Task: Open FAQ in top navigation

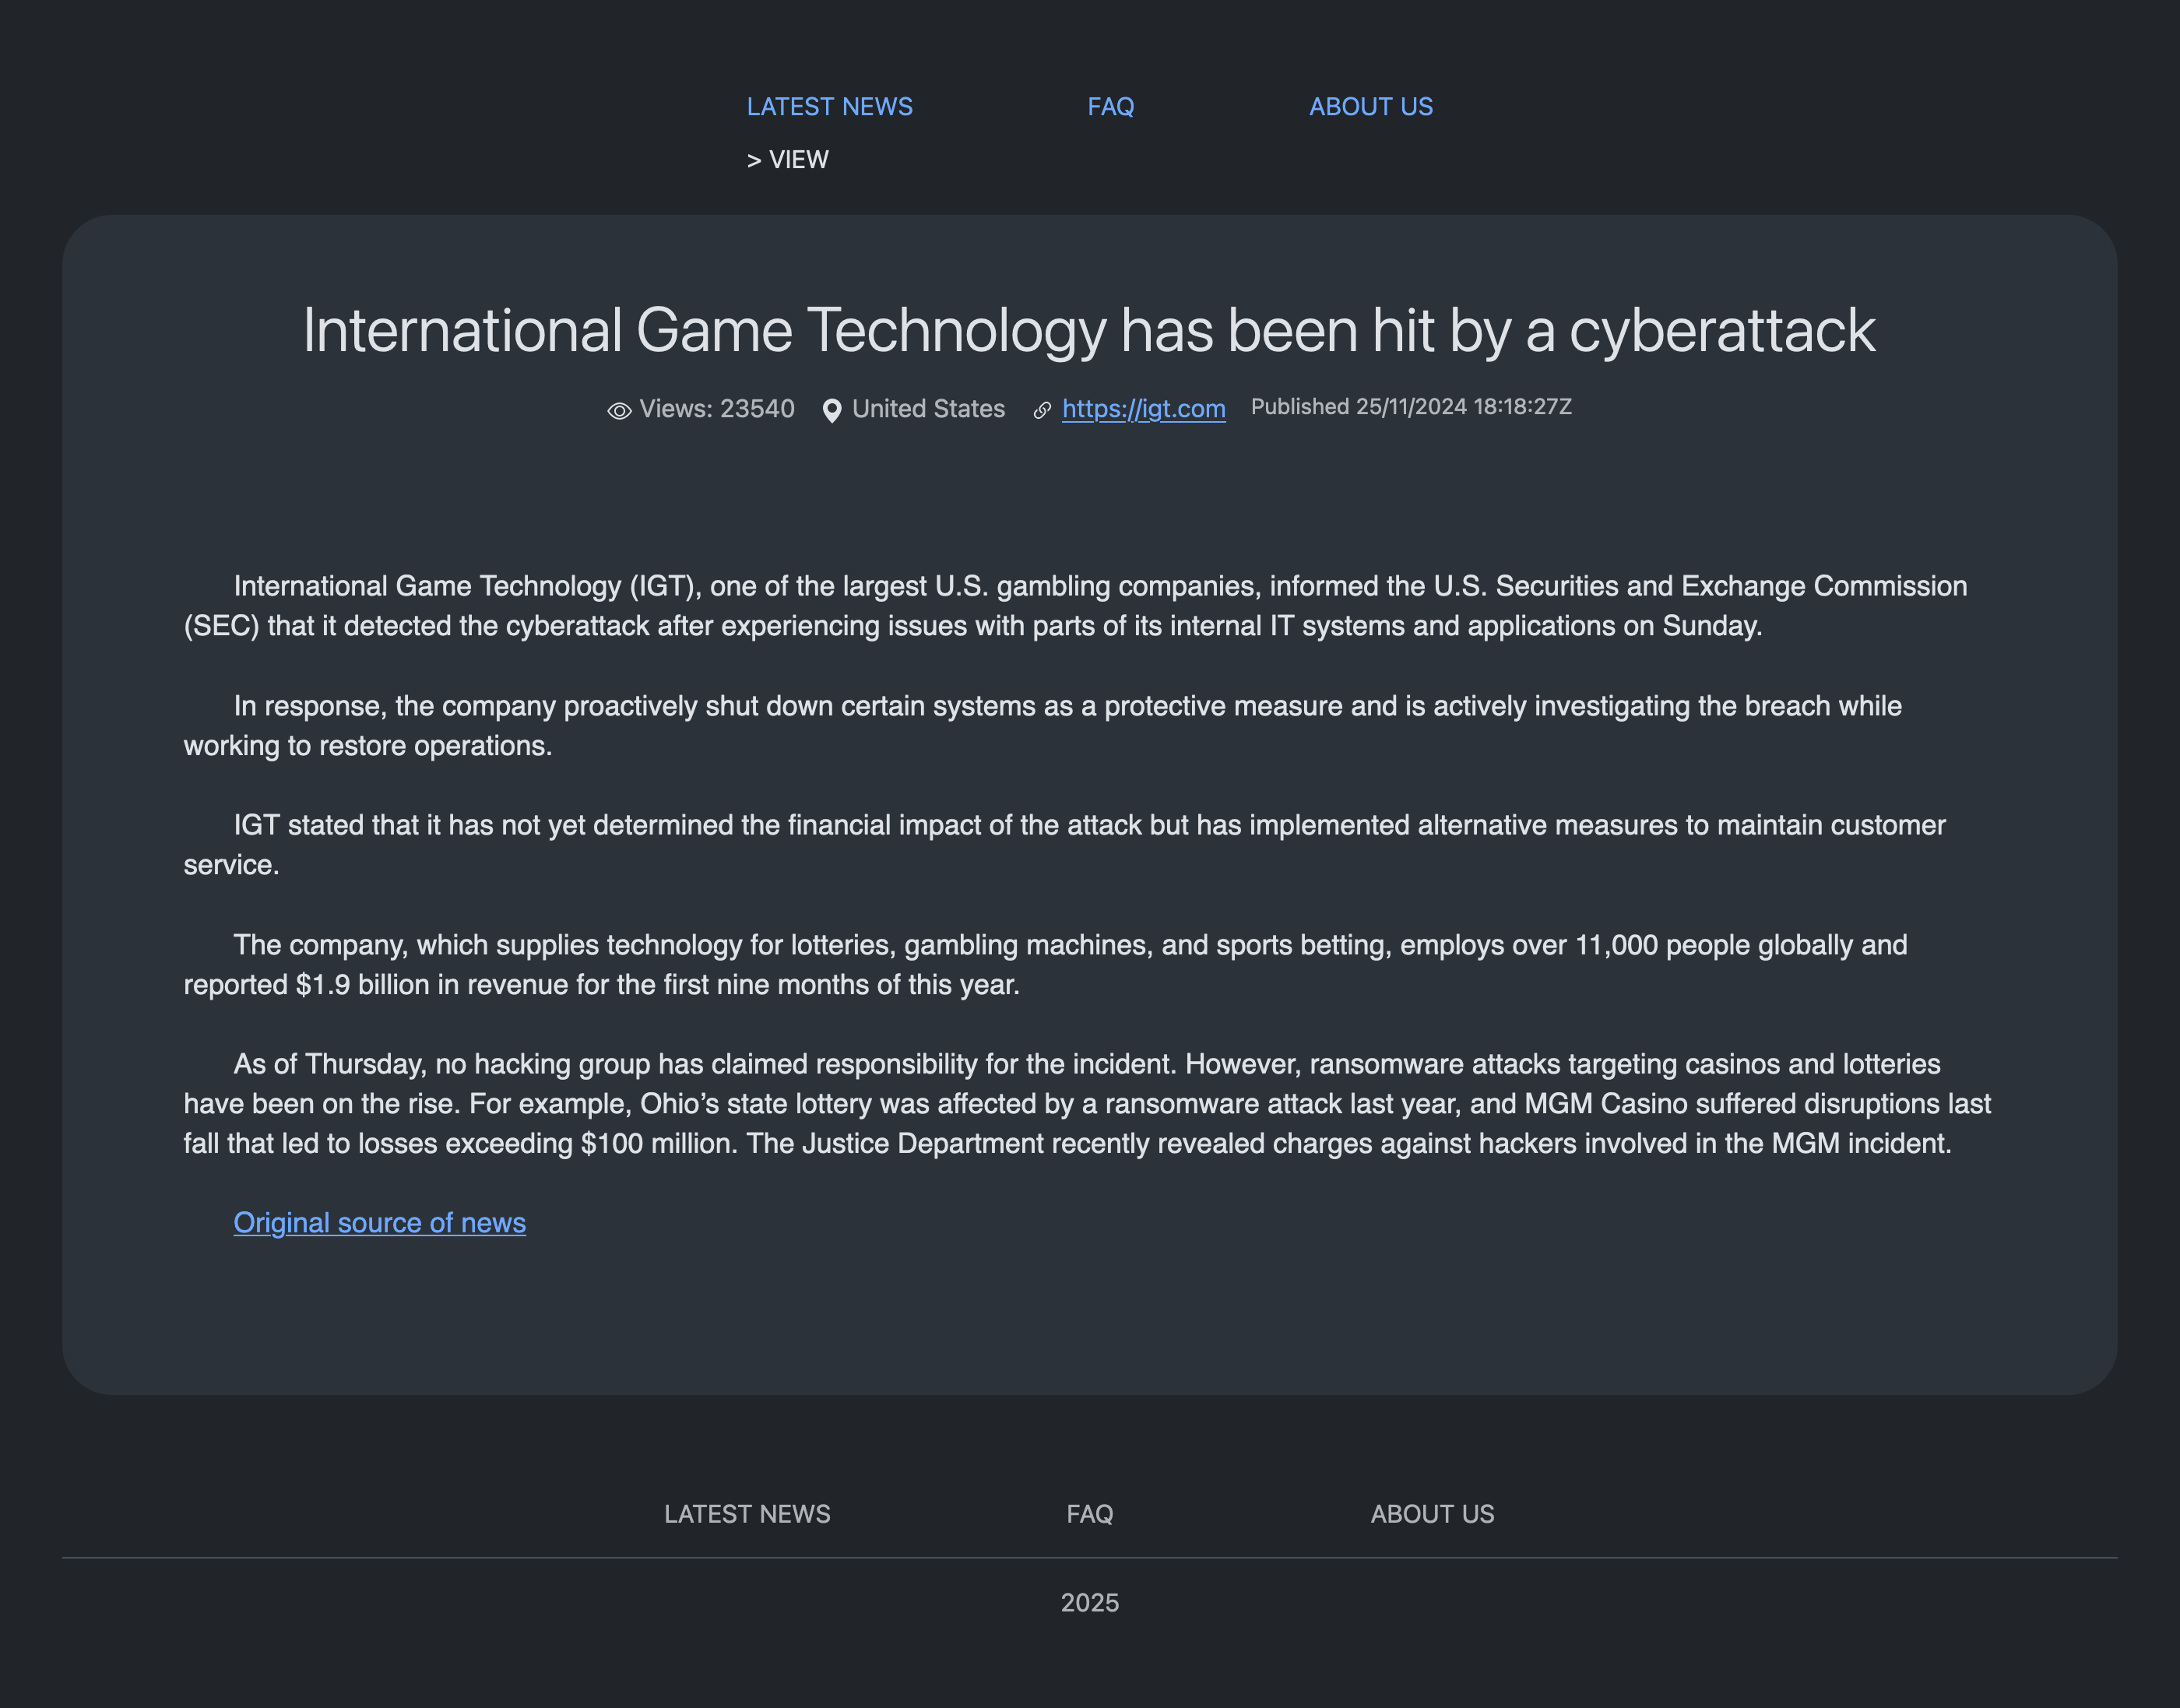Action: click(x=1110, y=107)
